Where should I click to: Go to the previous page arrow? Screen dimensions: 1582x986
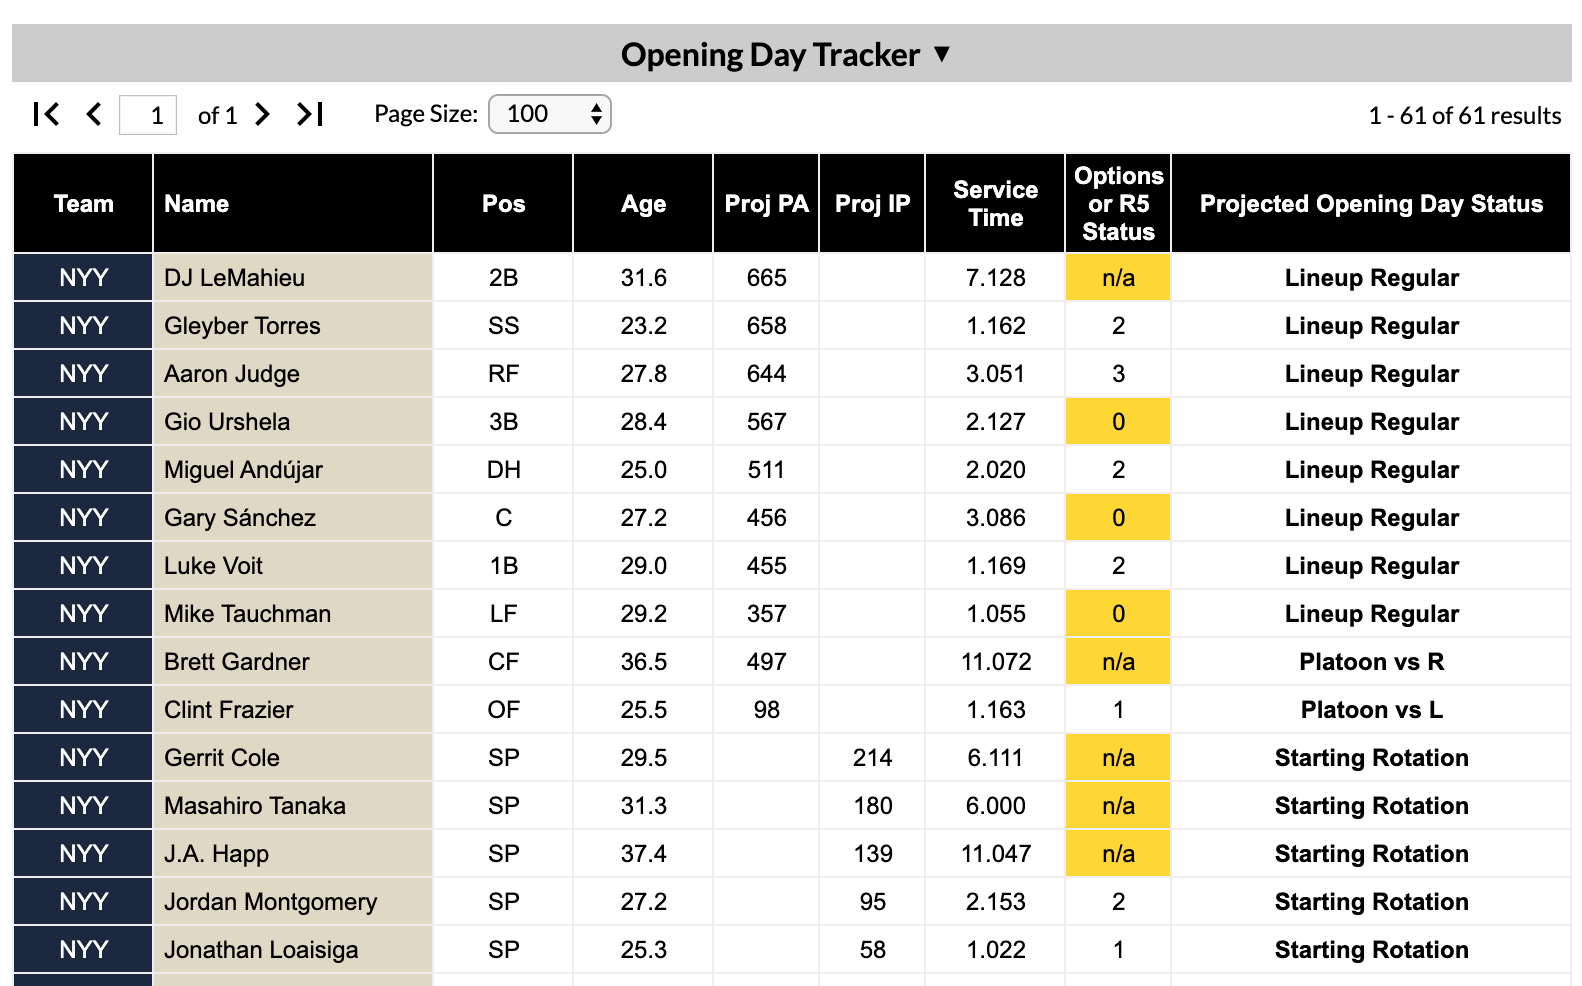click(94, 114)
